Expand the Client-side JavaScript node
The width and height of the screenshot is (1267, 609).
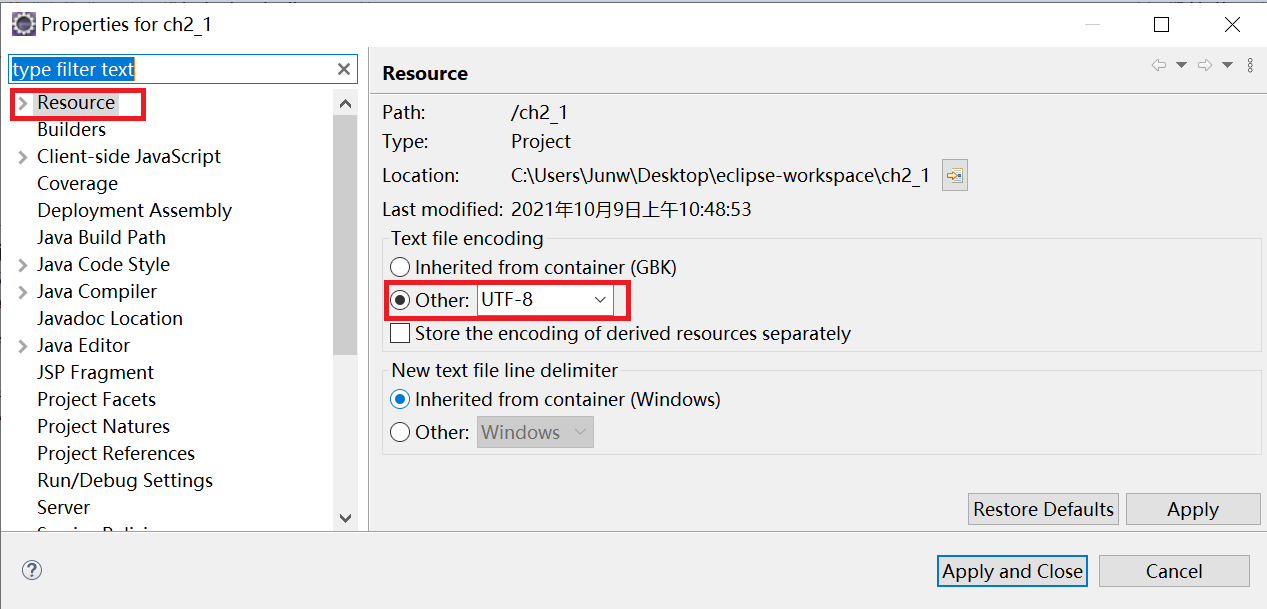pyautogui.click(x=23, y=157)
